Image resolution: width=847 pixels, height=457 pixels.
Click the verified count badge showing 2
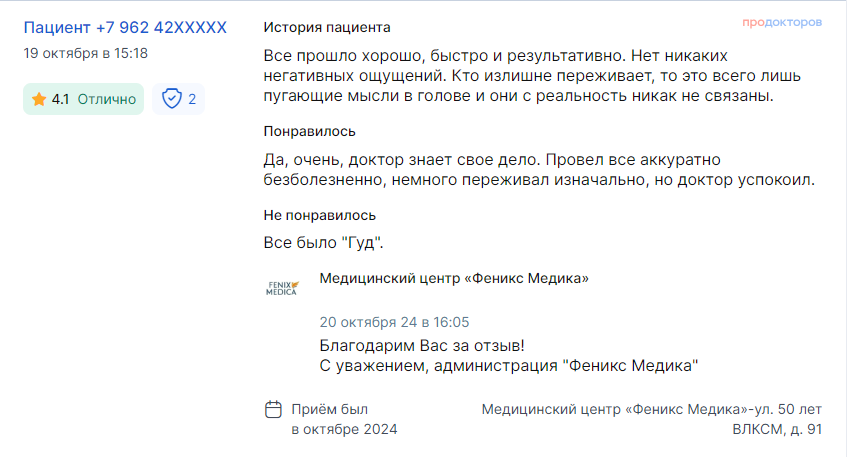coord(178,99)
